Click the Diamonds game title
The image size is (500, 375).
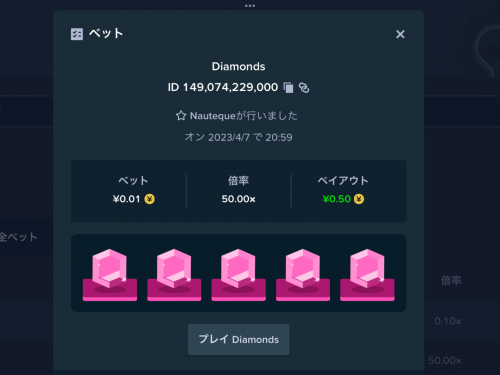(x=238, y=66)
